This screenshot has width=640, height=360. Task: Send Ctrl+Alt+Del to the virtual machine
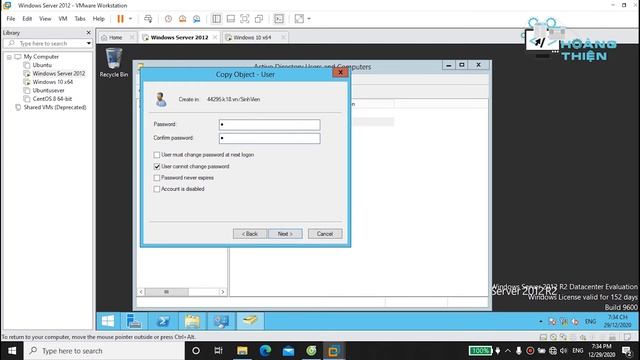148,19
